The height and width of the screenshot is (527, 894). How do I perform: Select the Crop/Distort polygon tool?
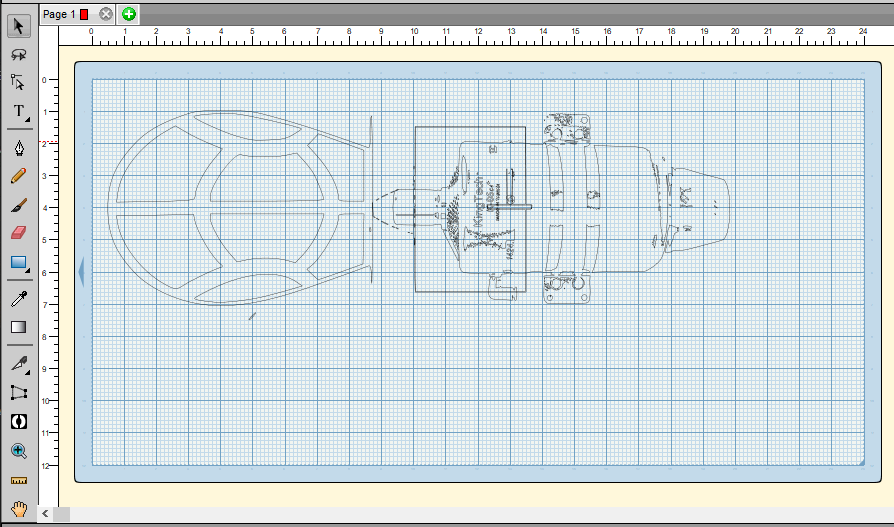point(18,392)
